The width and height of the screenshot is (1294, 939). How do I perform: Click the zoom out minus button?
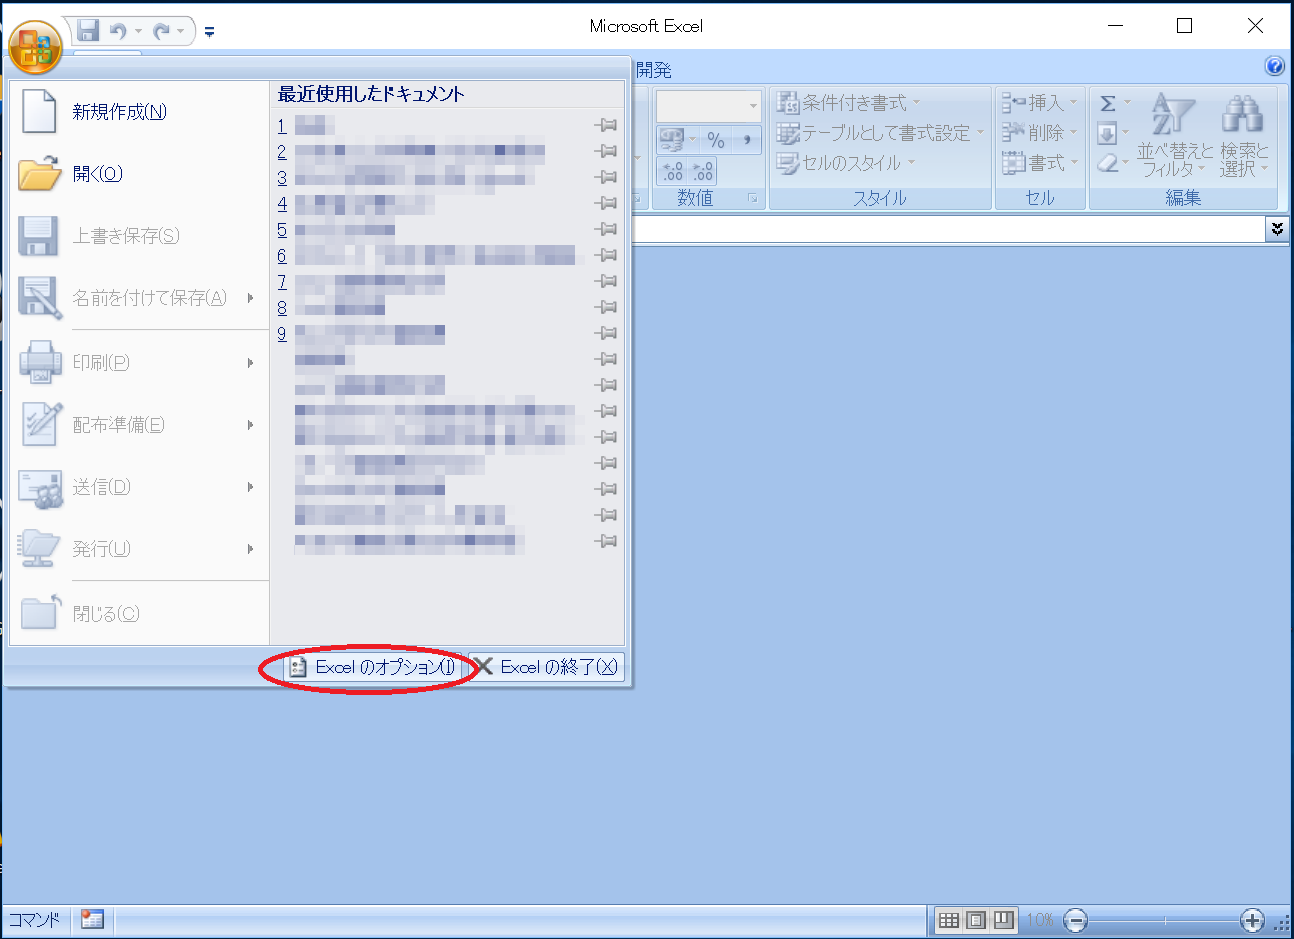[x=1075, y=920]
